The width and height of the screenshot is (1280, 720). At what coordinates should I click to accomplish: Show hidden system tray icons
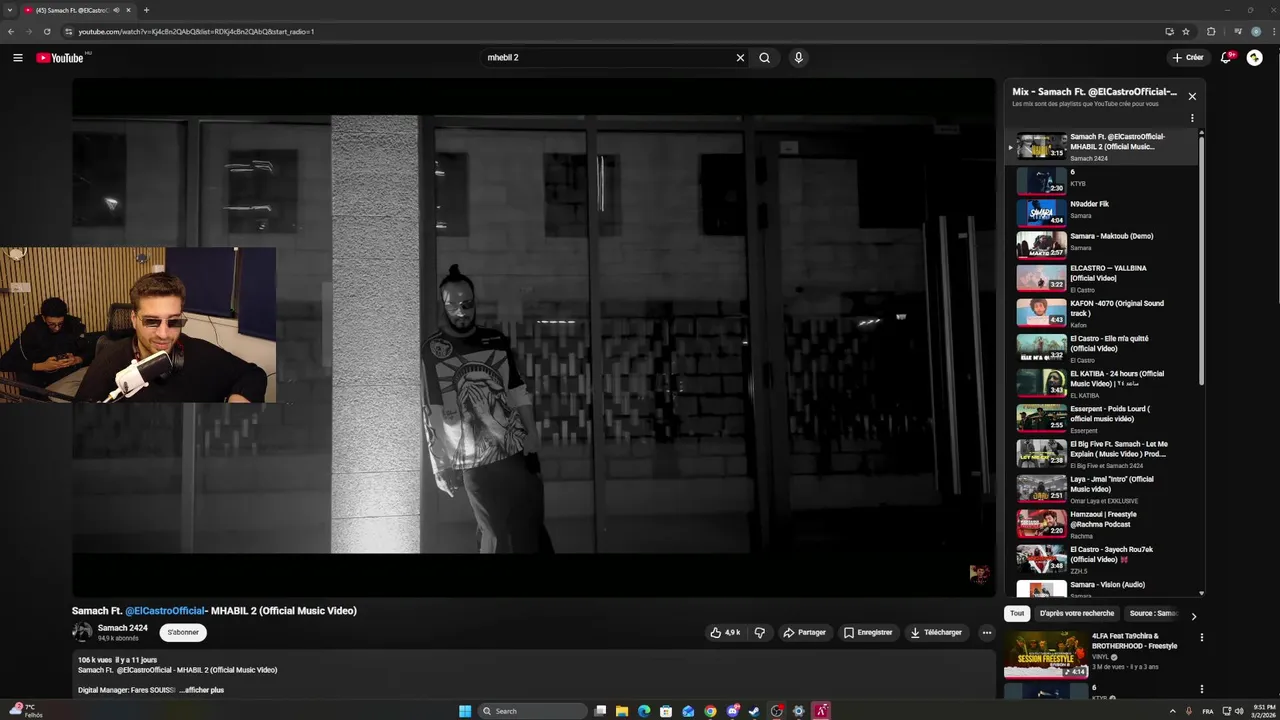pyautogui.click(x=1172, y=711)
